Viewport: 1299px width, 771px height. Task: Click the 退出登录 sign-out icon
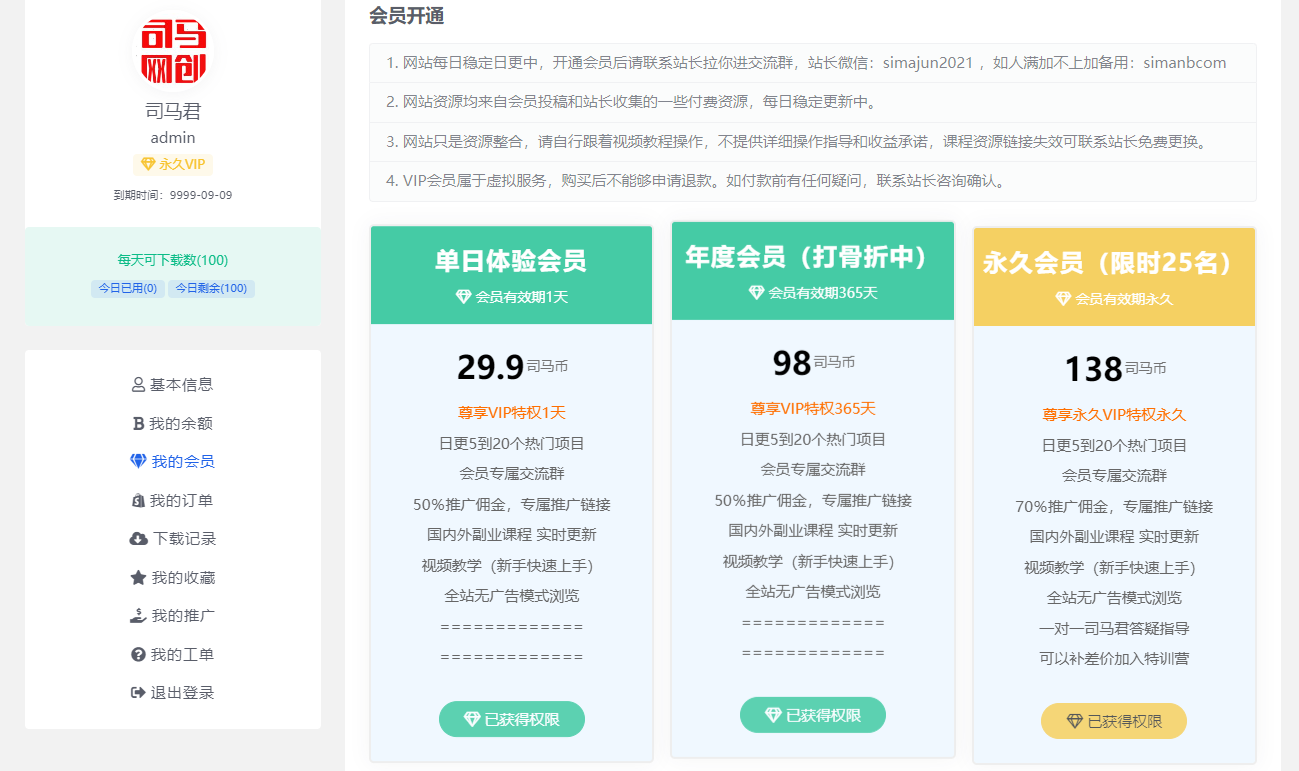click(x=138, y=693)
